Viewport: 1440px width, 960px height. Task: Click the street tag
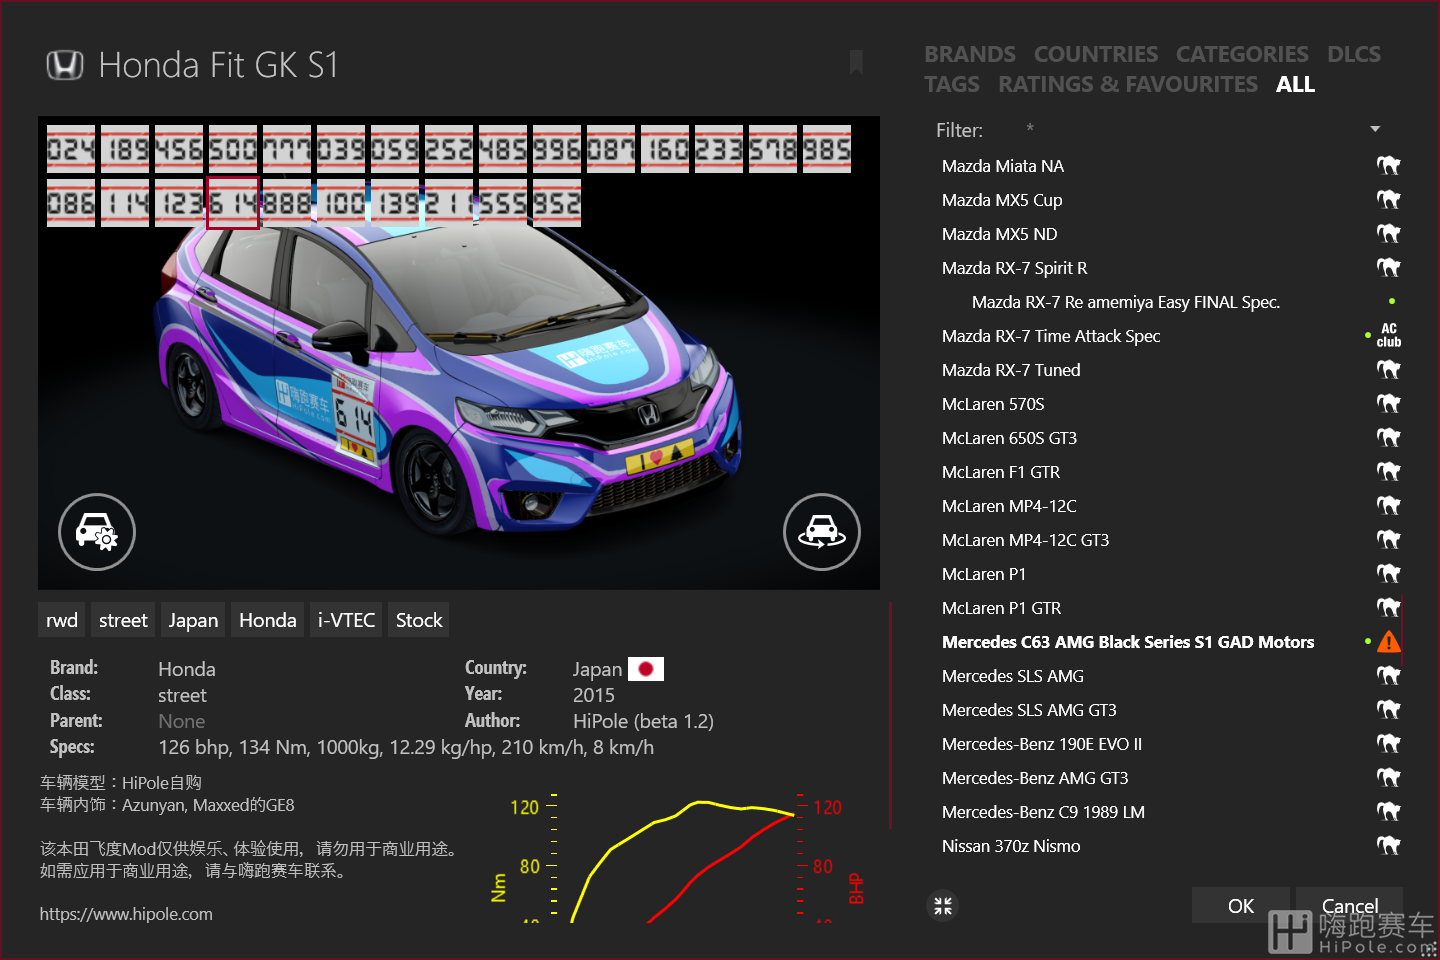click(x=123, y=620)
